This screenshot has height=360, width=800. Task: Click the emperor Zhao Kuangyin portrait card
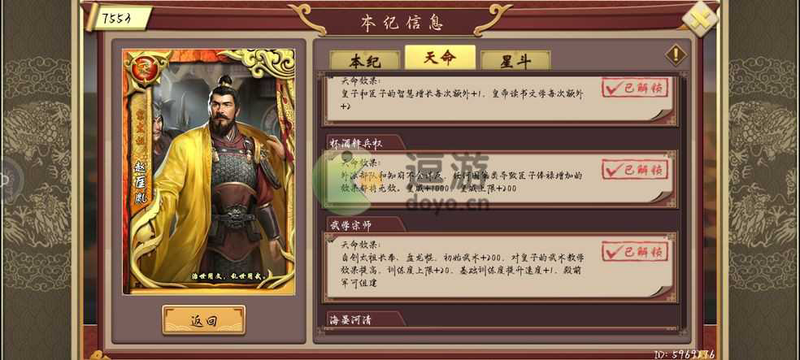tap(209, 171)
